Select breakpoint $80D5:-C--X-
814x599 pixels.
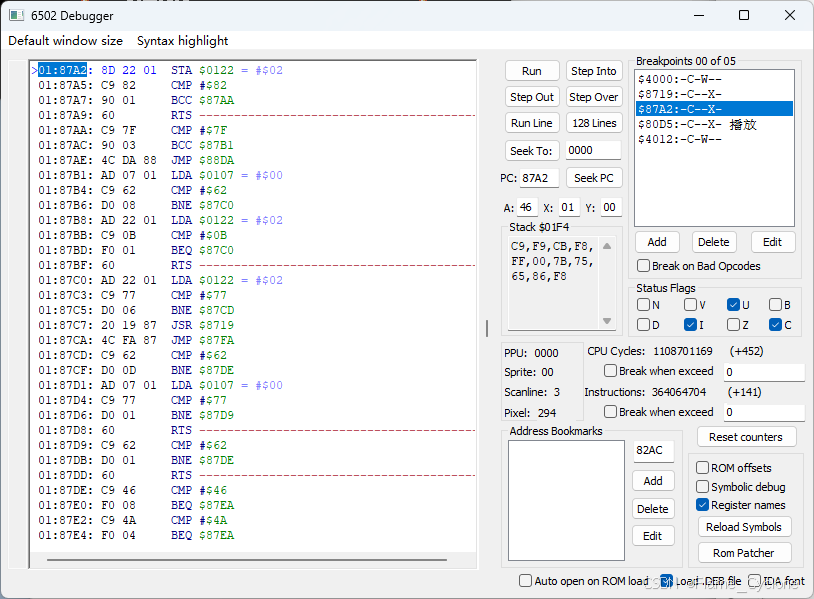(714, 124)
